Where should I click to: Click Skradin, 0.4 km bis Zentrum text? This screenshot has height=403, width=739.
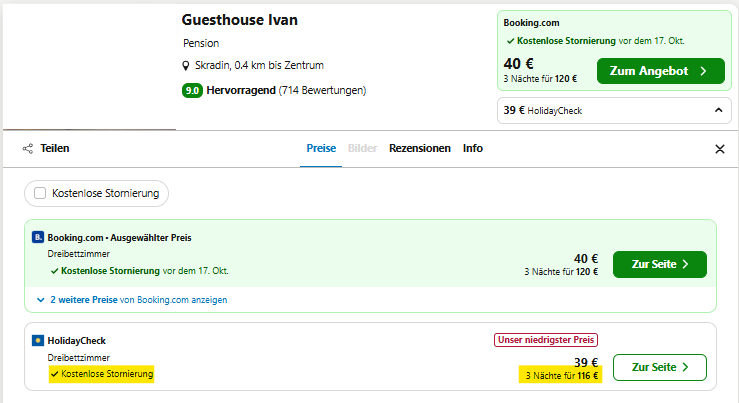pos(259,66)
